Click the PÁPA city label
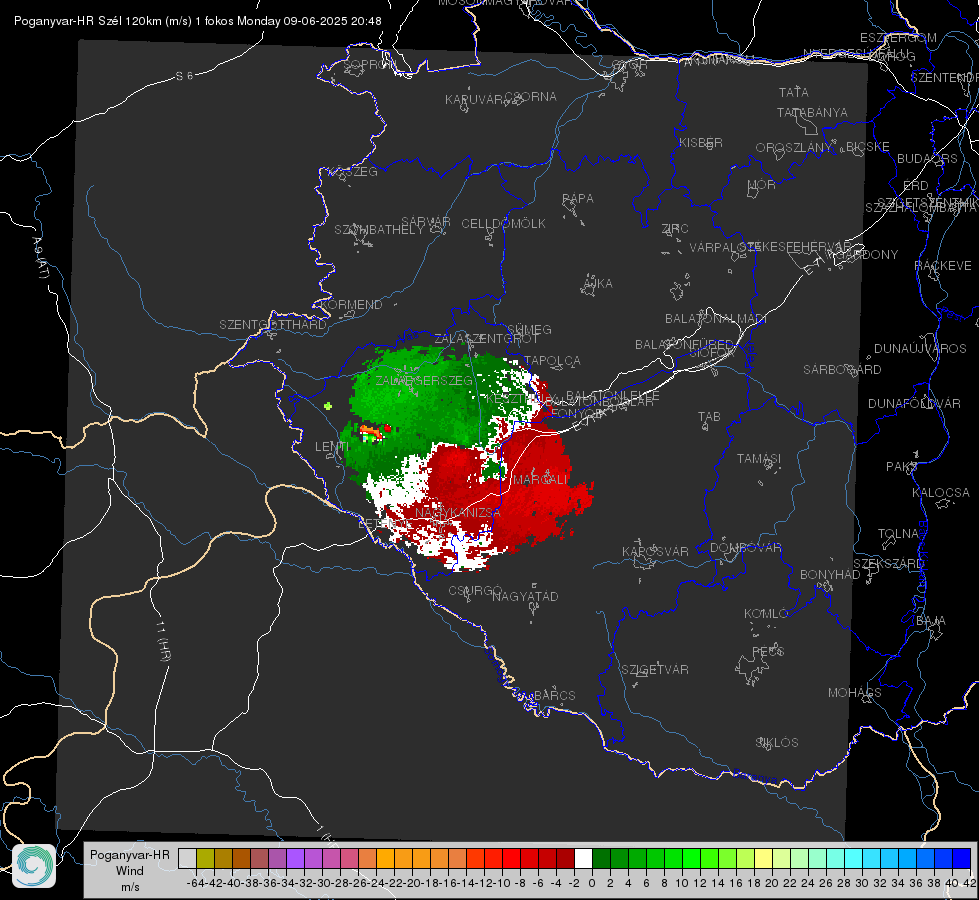This screenshot has height=900, width=979. (x=578, y=198)
